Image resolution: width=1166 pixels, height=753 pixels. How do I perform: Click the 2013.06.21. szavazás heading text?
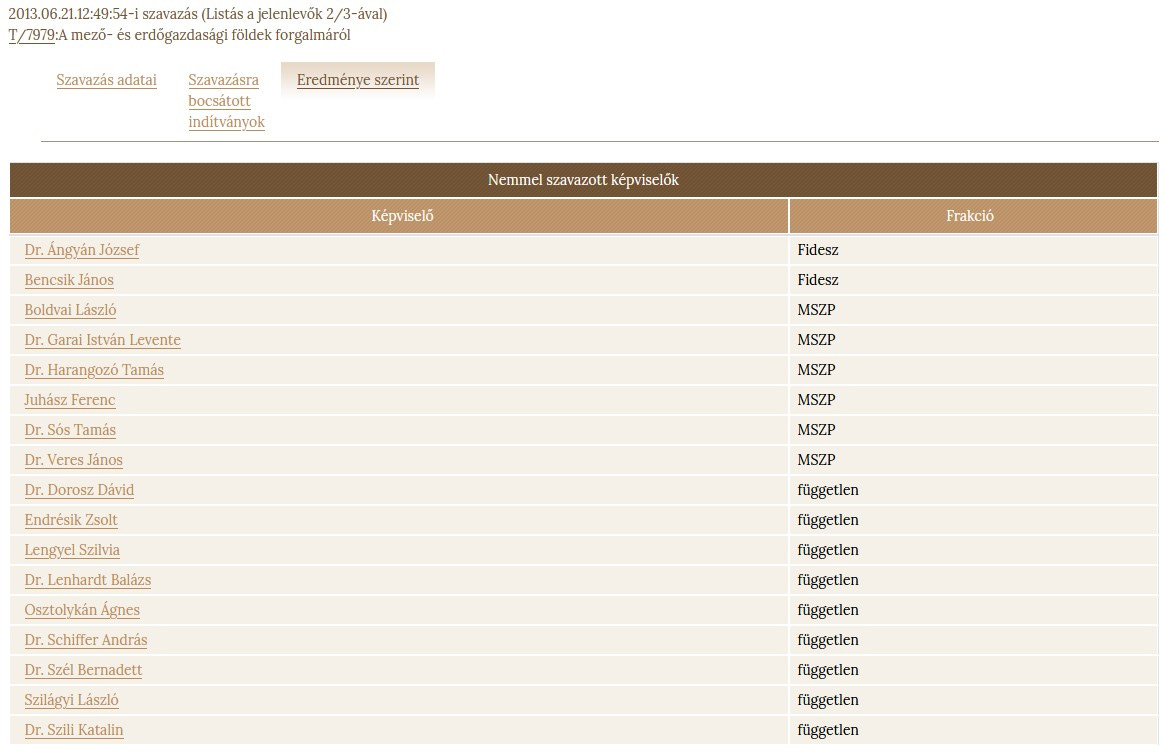[x=198, y=14]
